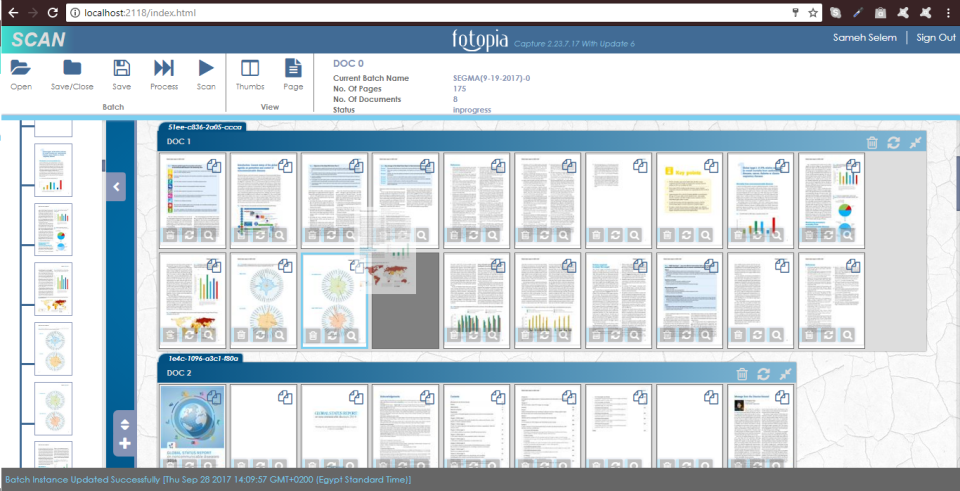960x491 pixels.
Task: Copy the first page of DOC 1
Action: [214, 165]
